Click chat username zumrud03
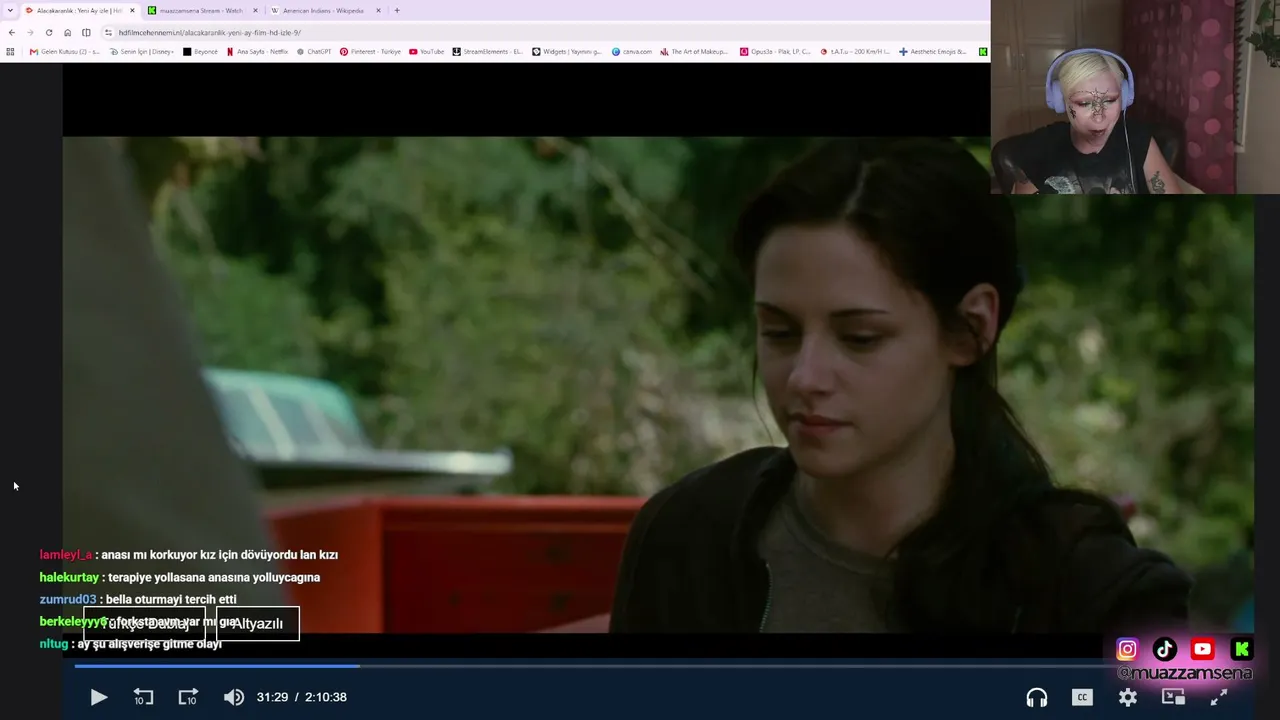The width and height of the screenshot is (1280, 720). 67,599
